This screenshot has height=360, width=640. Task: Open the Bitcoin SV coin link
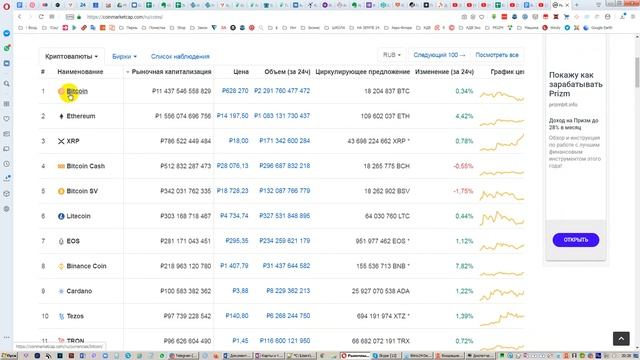[x=82, y=191]
